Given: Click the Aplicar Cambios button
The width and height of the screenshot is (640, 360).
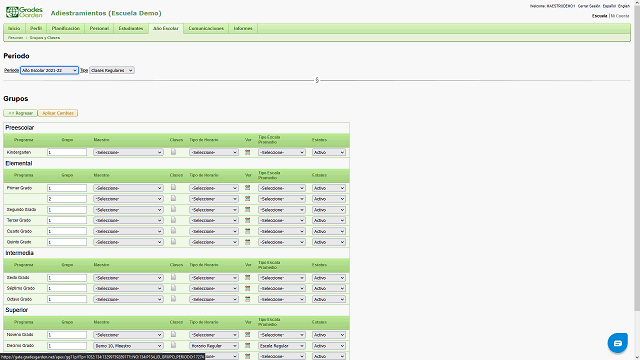Looking at the screenshot, I should click(58, 113).
